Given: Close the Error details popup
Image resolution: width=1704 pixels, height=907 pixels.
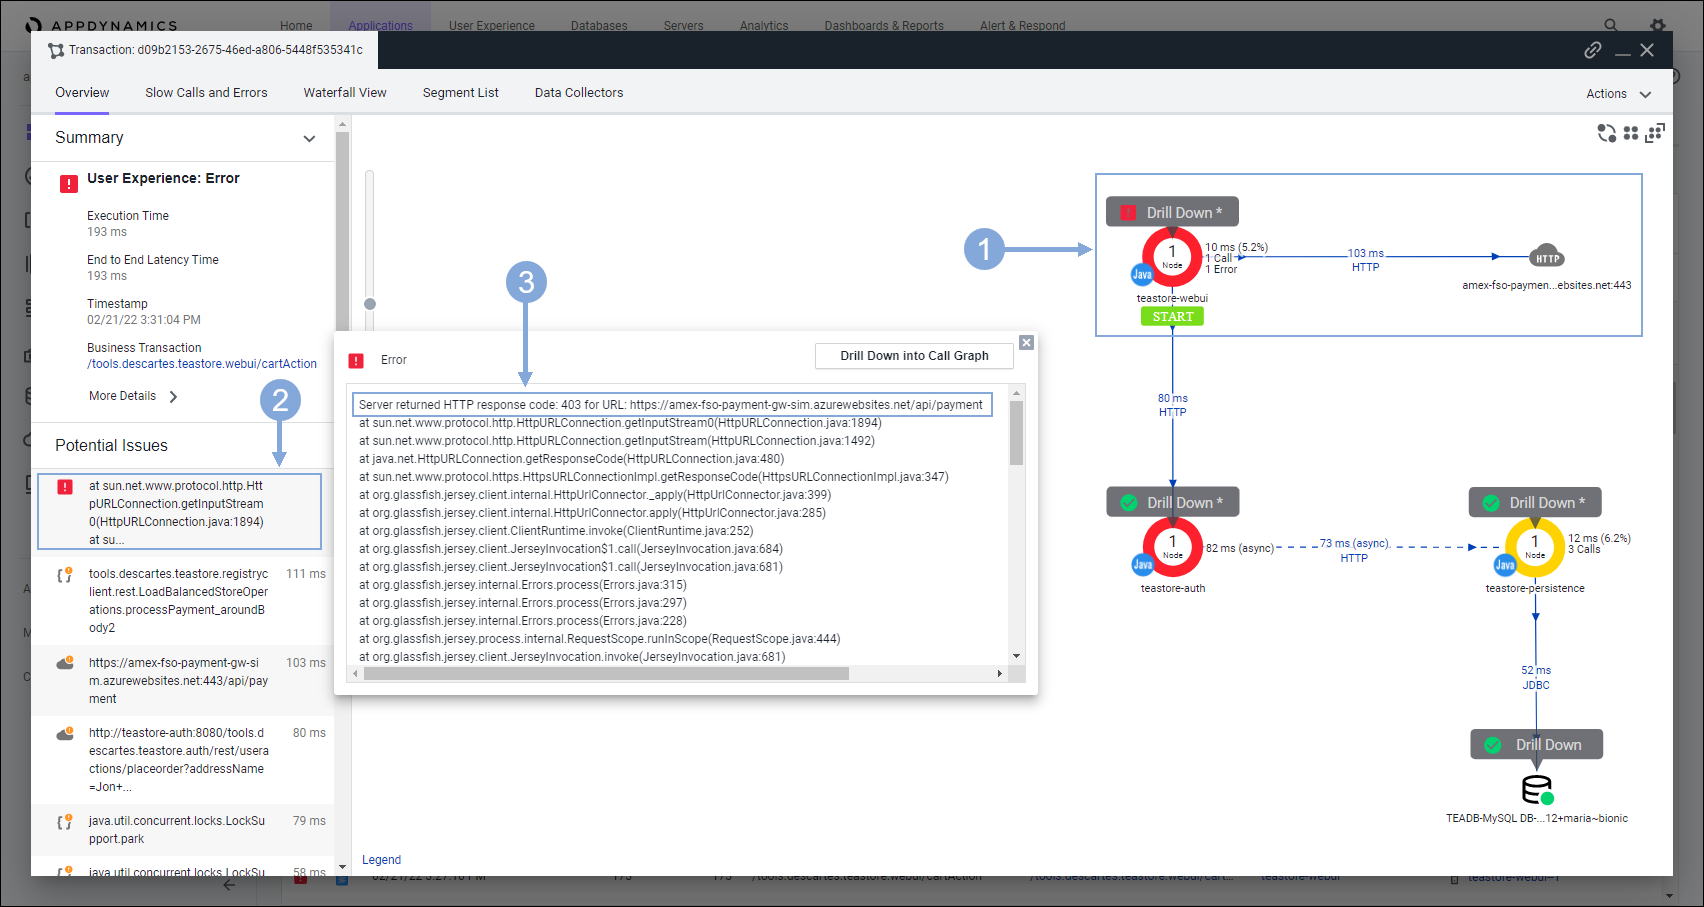Looking at the screenshot, I should (1026, 343).
